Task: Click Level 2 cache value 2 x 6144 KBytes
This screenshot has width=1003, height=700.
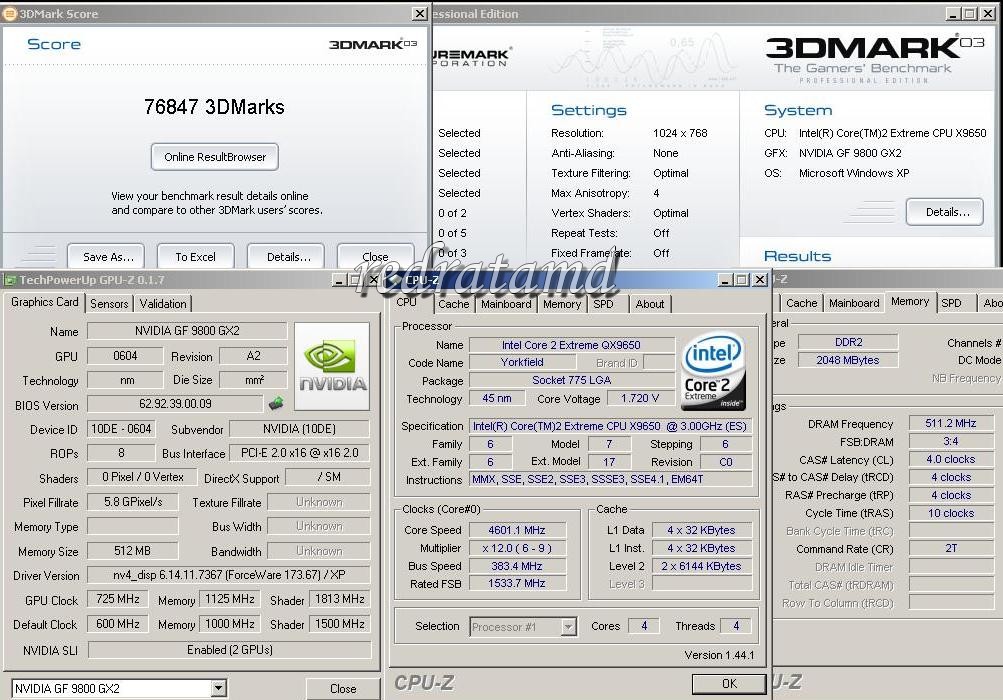Action: click(x=702, y=566)
